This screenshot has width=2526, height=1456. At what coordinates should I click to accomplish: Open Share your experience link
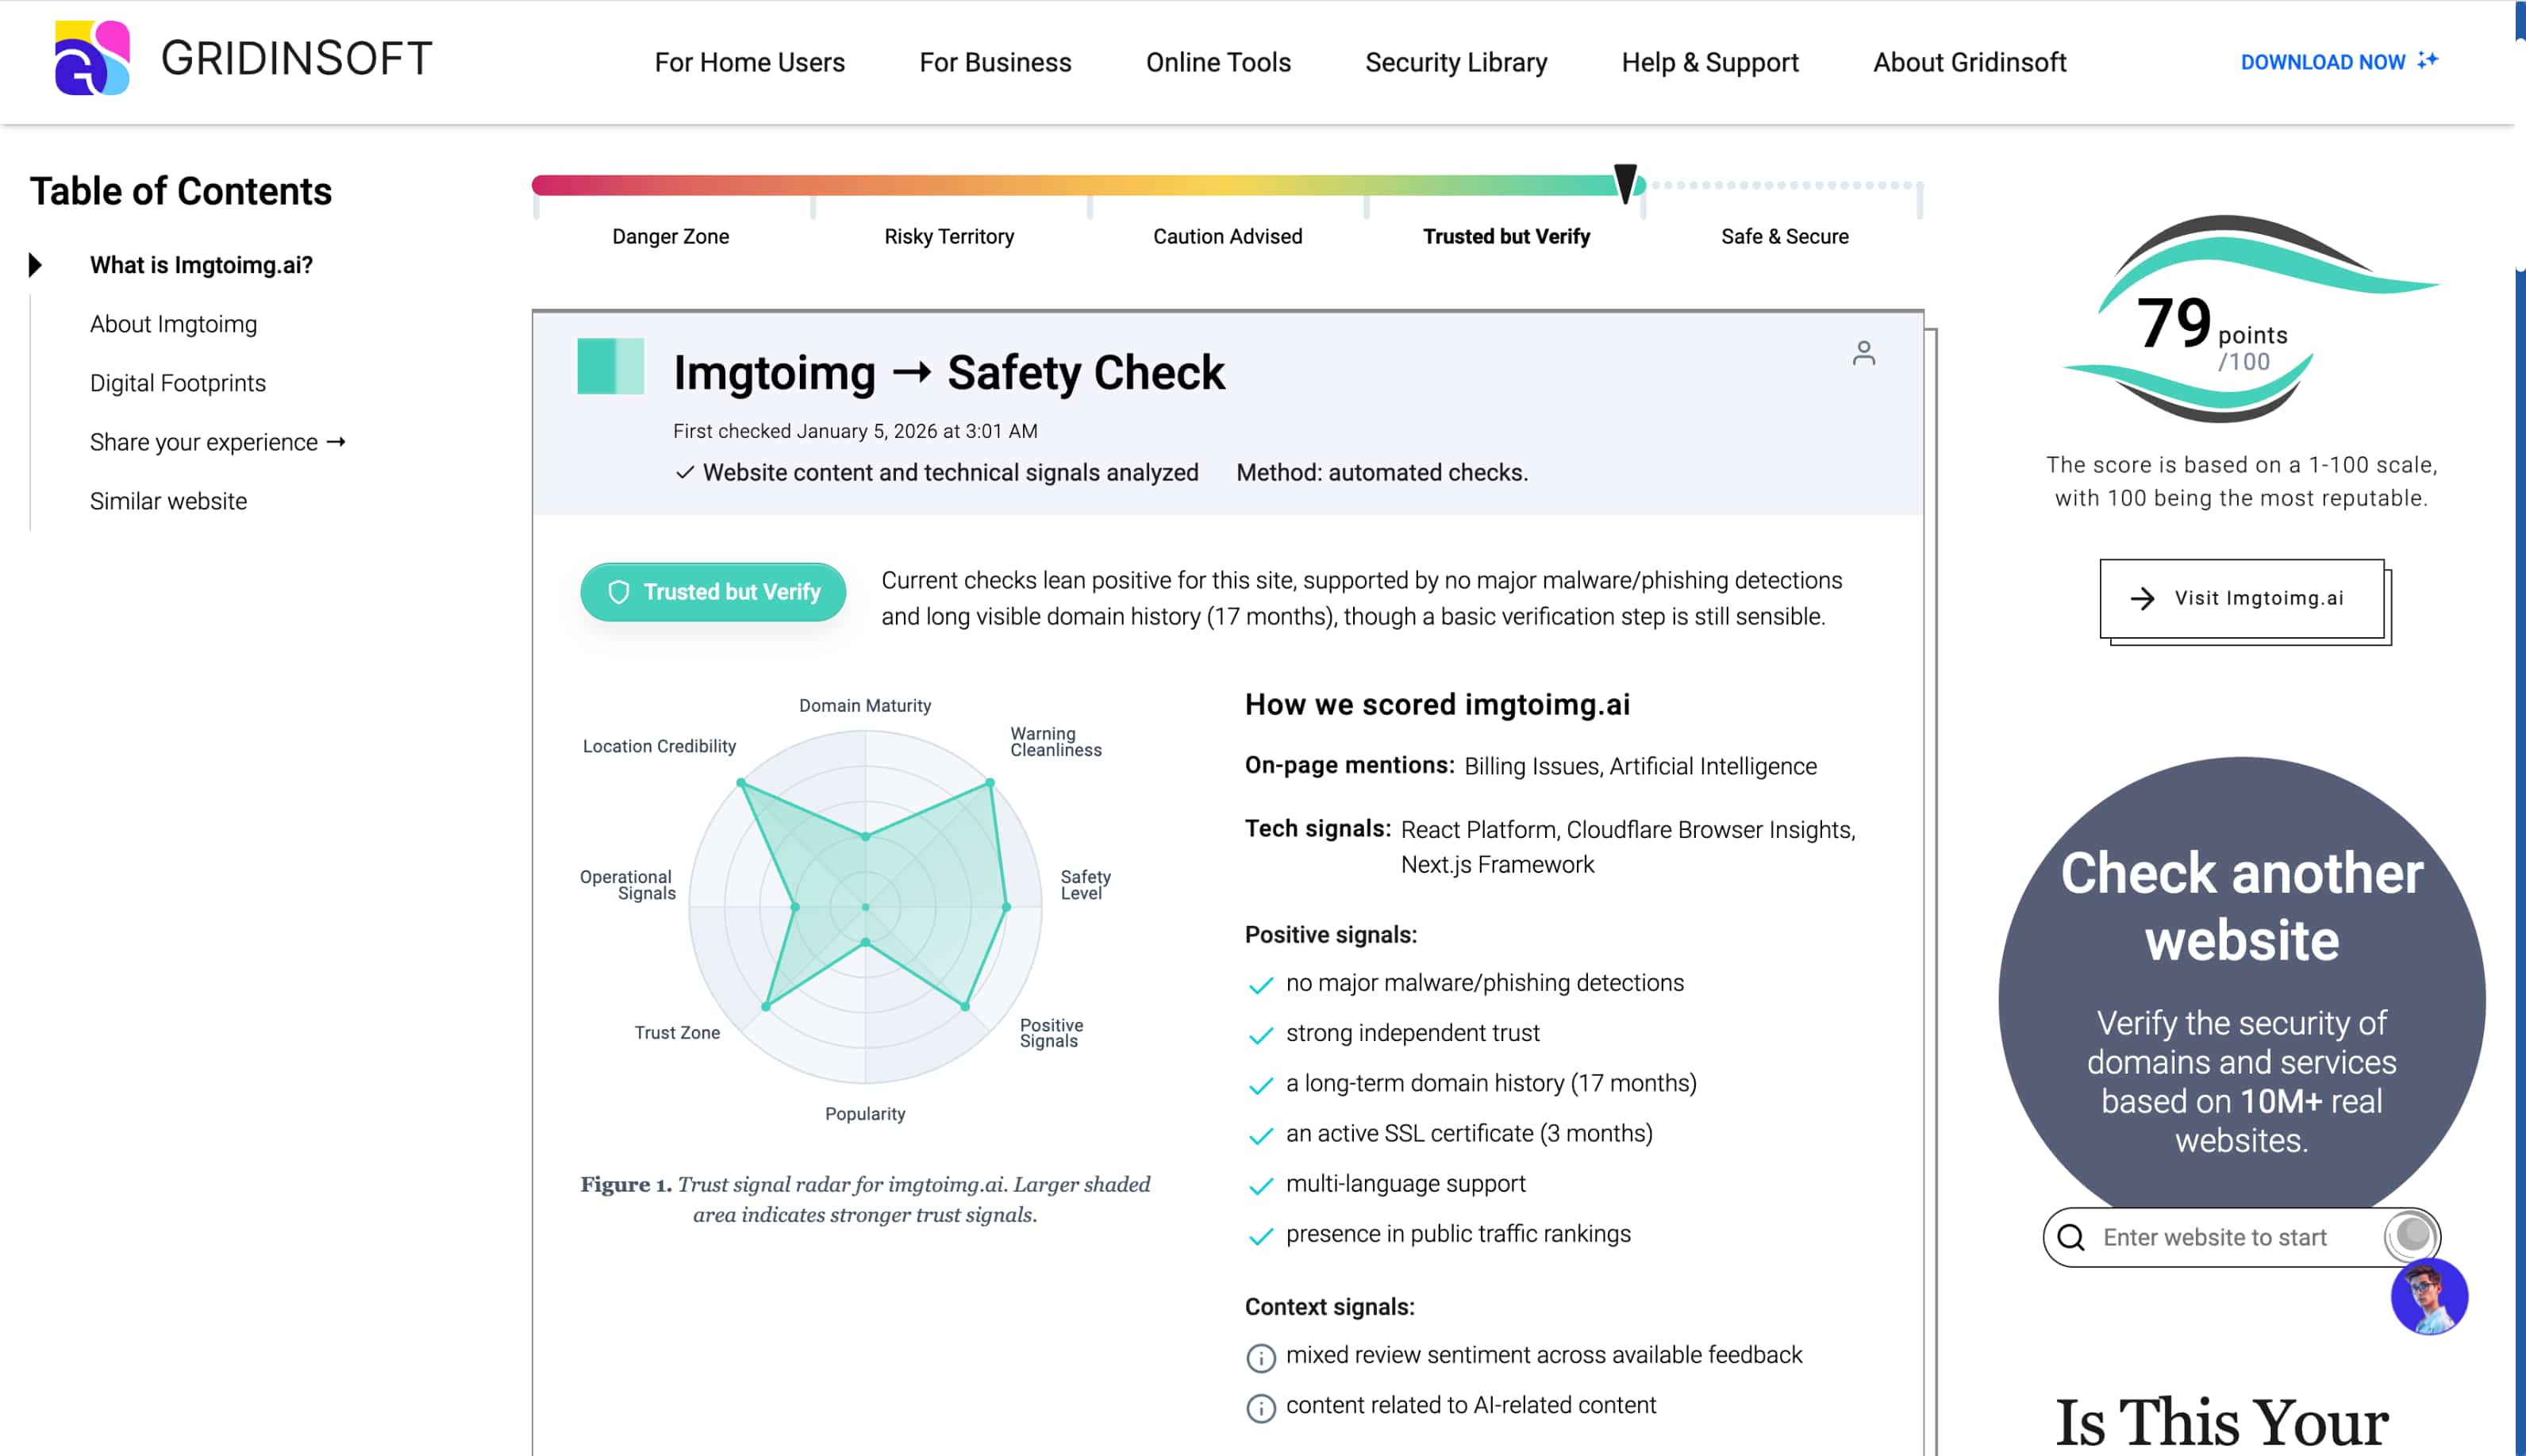pyautogui.click(x=217, y=442)
